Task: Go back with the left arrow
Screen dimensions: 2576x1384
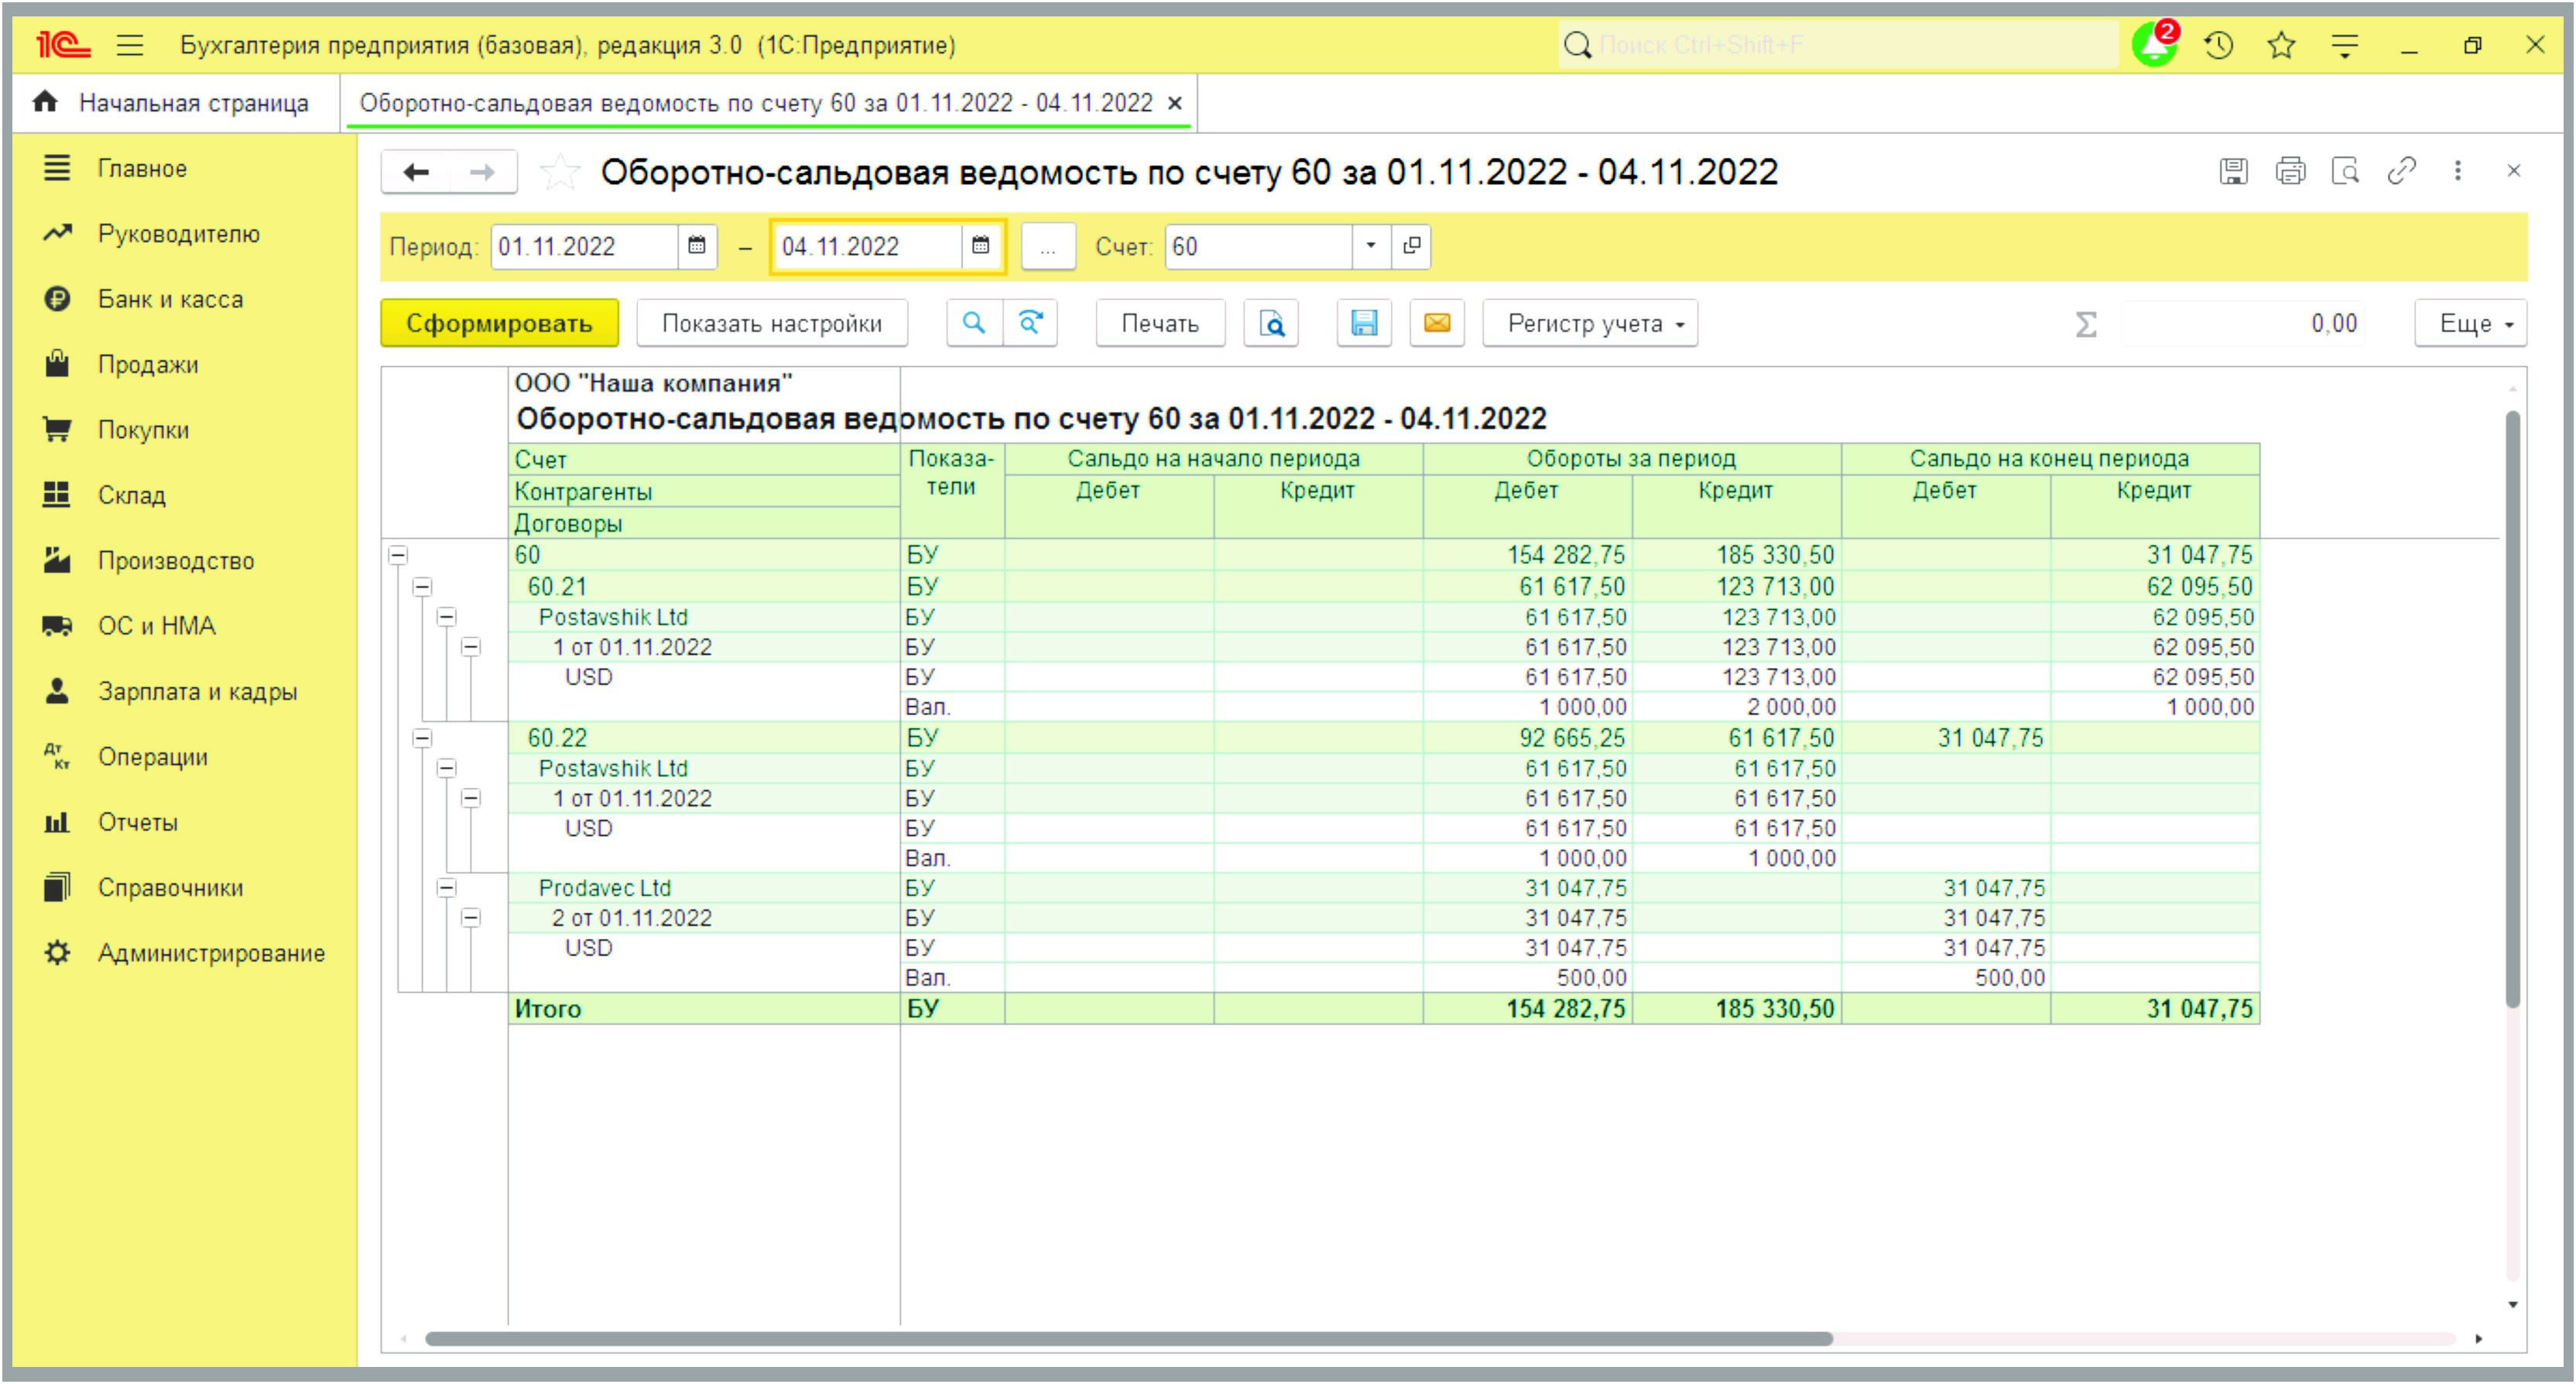Action: click(416, 172)
